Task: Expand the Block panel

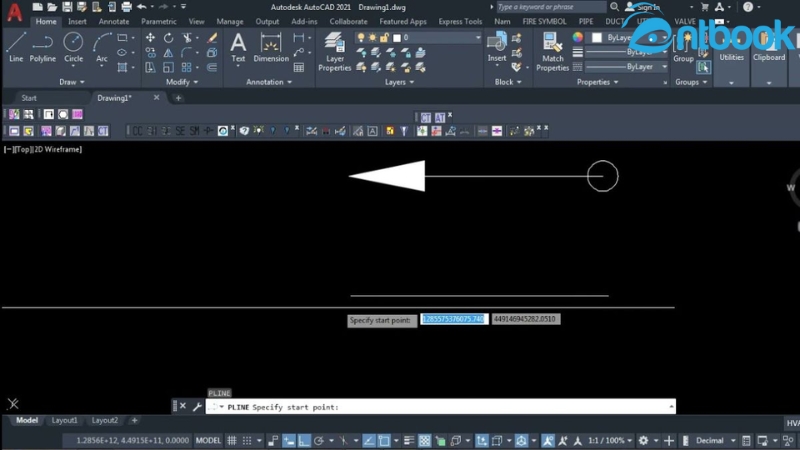Action: point(508,82)
